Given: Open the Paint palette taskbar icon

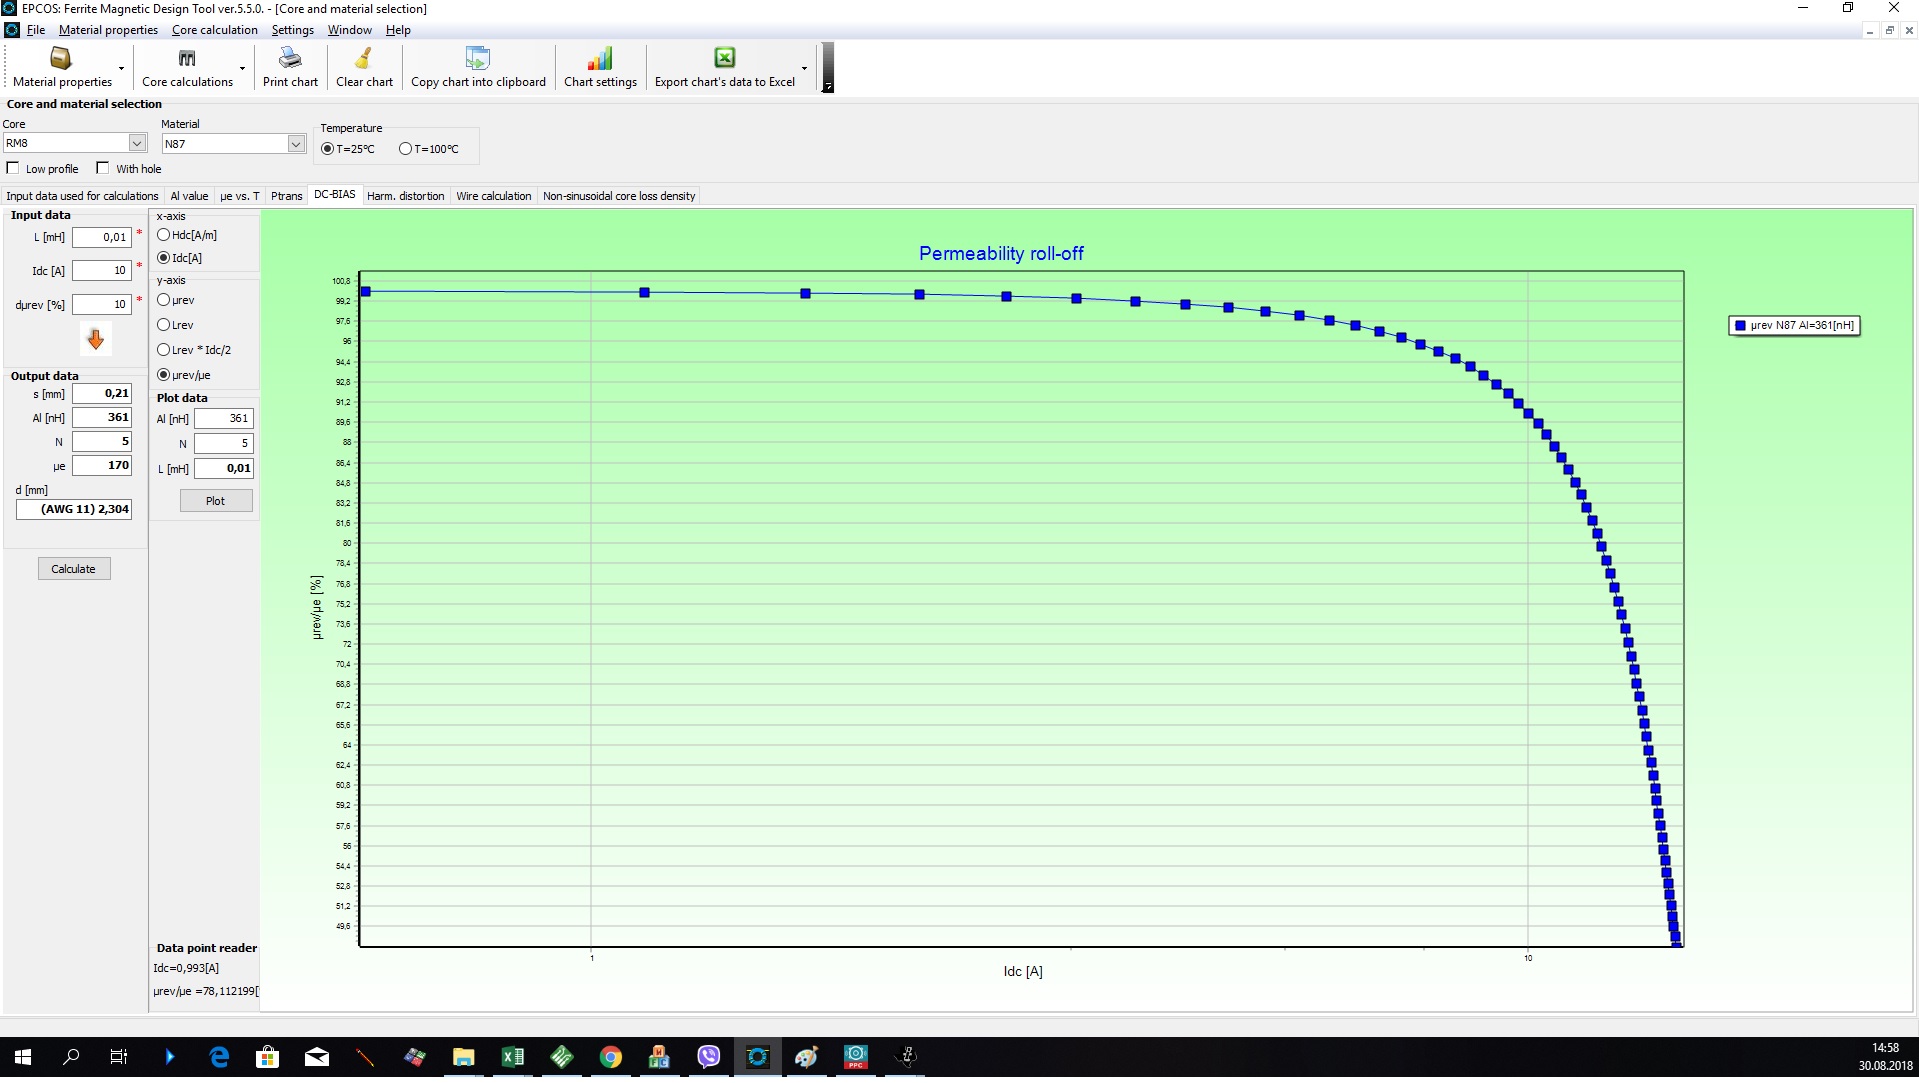Looking at the screenshot, I should pyautogui.click(x=807, y=1057).
